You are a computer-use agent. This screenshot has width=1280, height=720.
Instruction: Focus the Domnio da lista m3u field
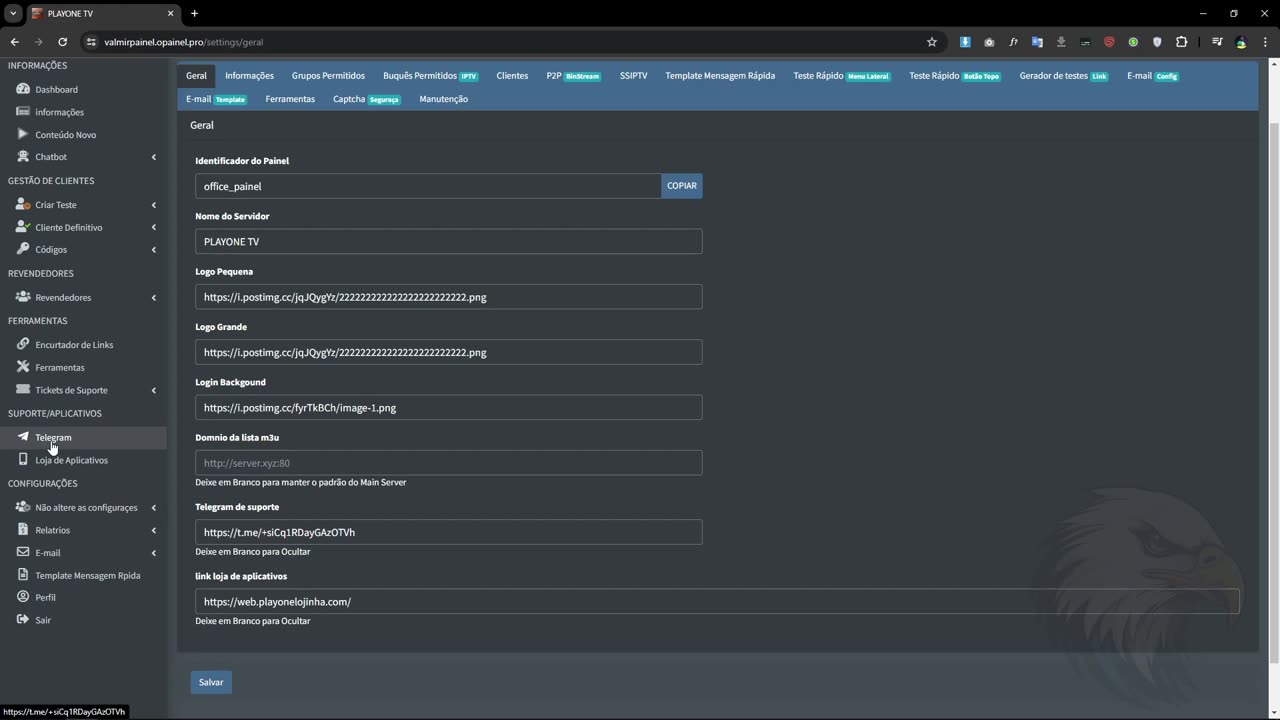point(448,463)
